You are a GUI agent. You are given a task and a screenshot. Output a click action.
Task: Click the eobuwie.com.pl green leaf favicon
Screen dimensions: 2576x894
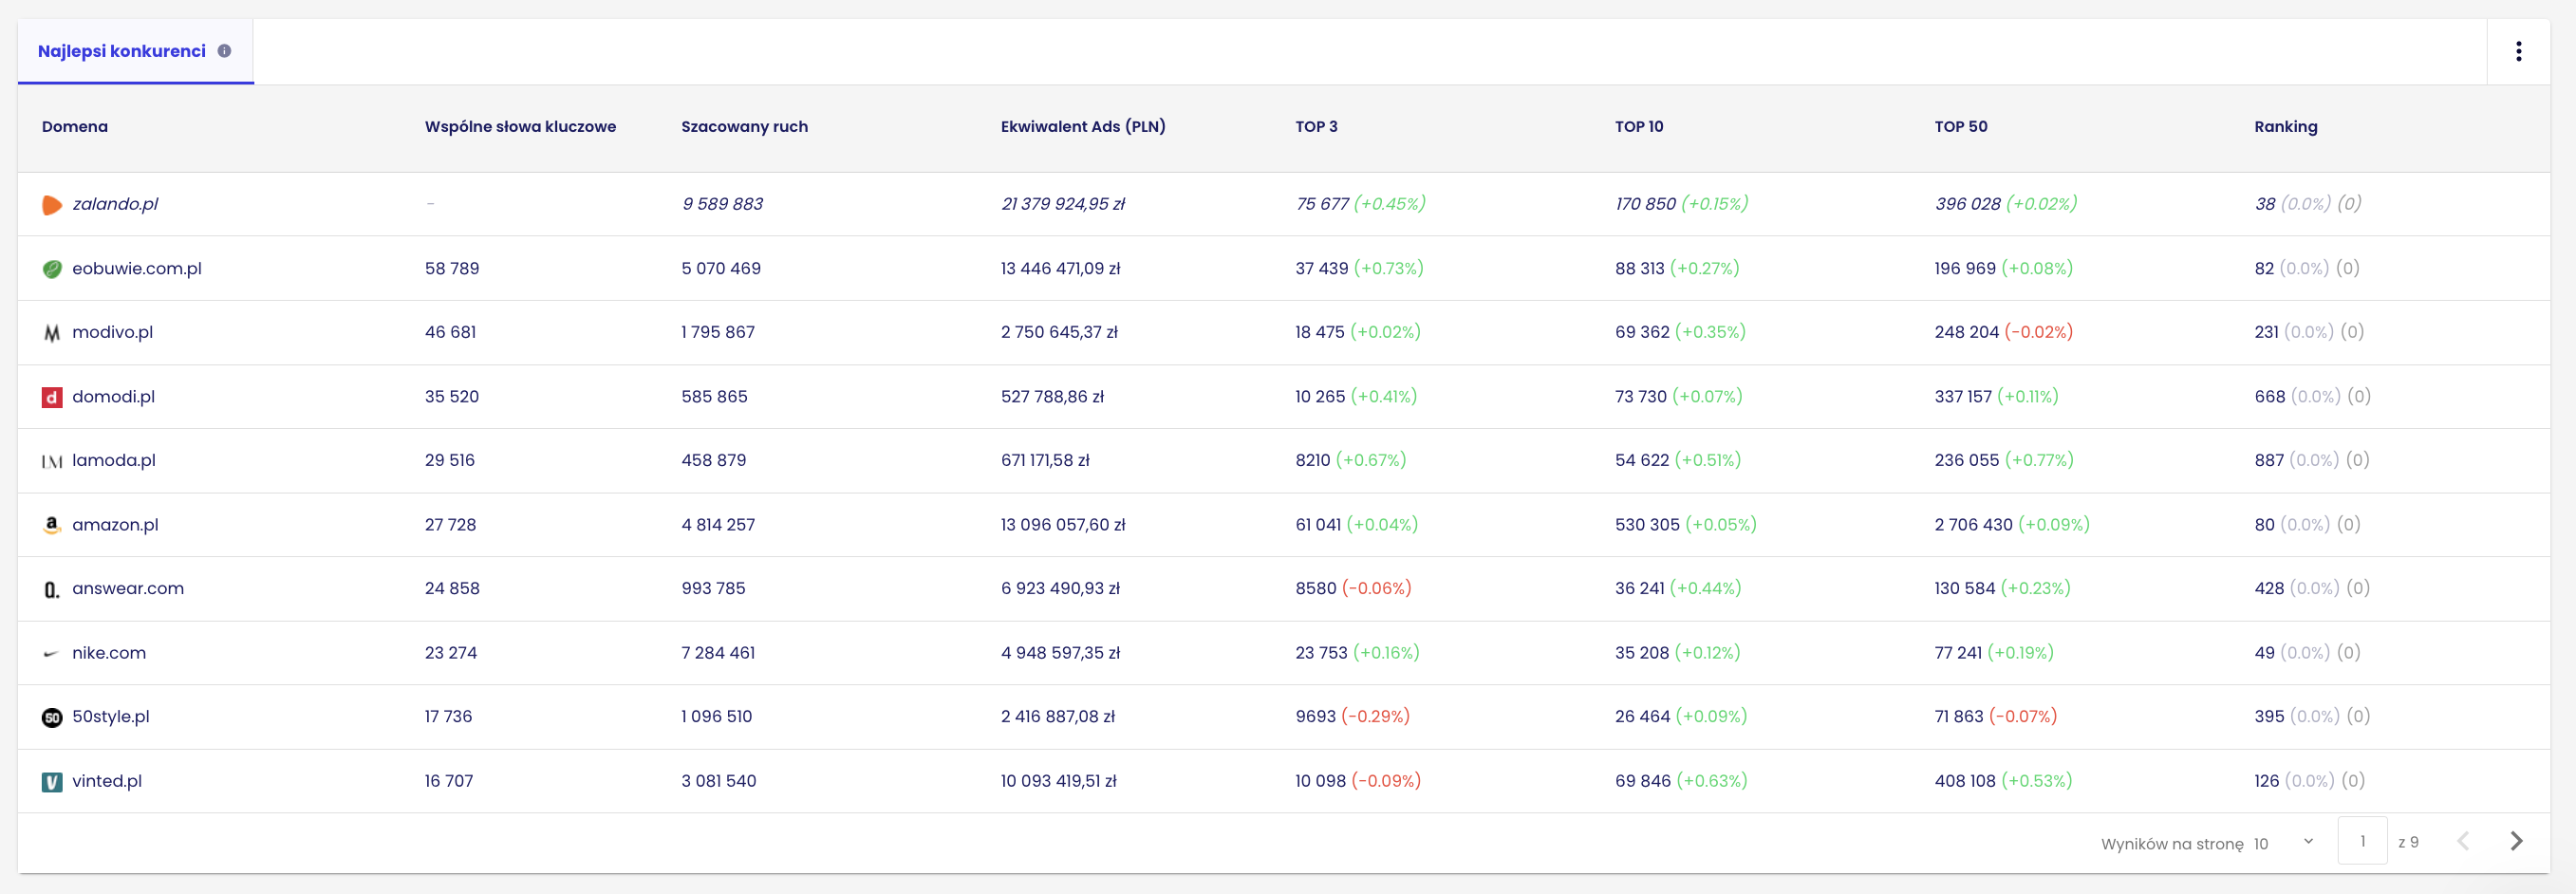tap(52, 269)
